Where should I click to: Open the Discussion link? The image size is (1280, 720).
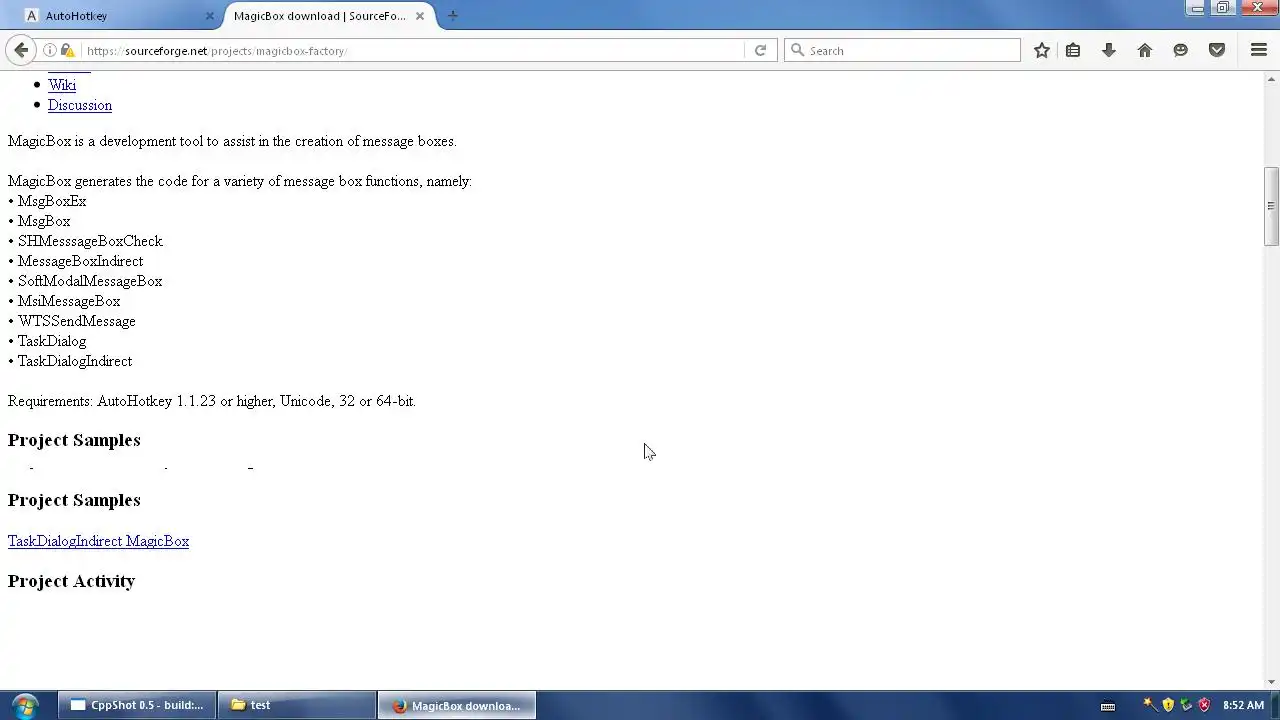click(x=80, y=105)
